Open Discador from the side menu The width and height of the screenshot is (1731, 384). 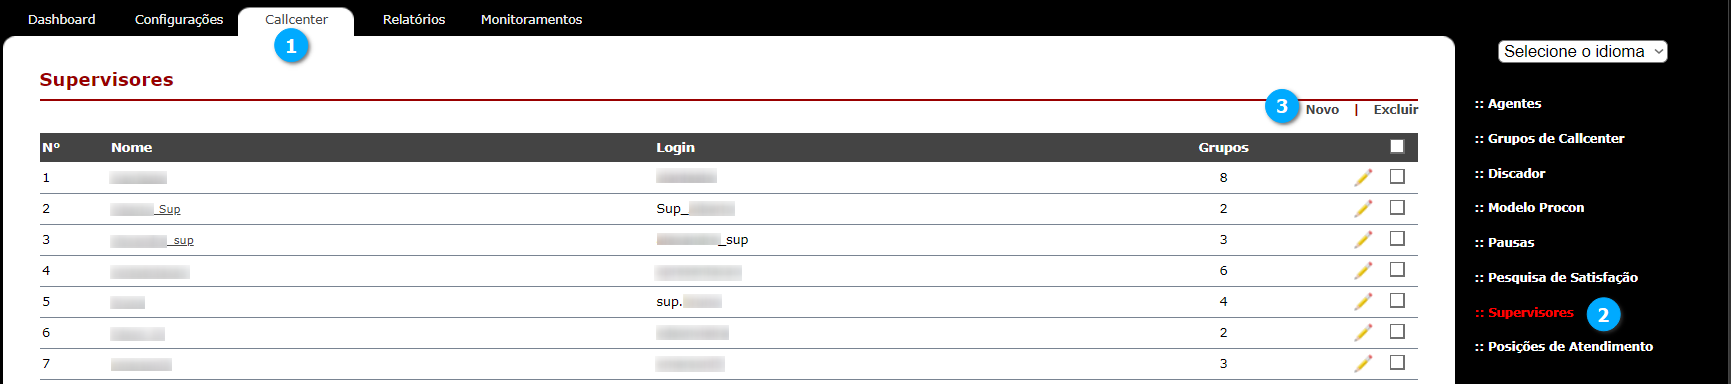pyautogui.click(x=1510, y=173)
